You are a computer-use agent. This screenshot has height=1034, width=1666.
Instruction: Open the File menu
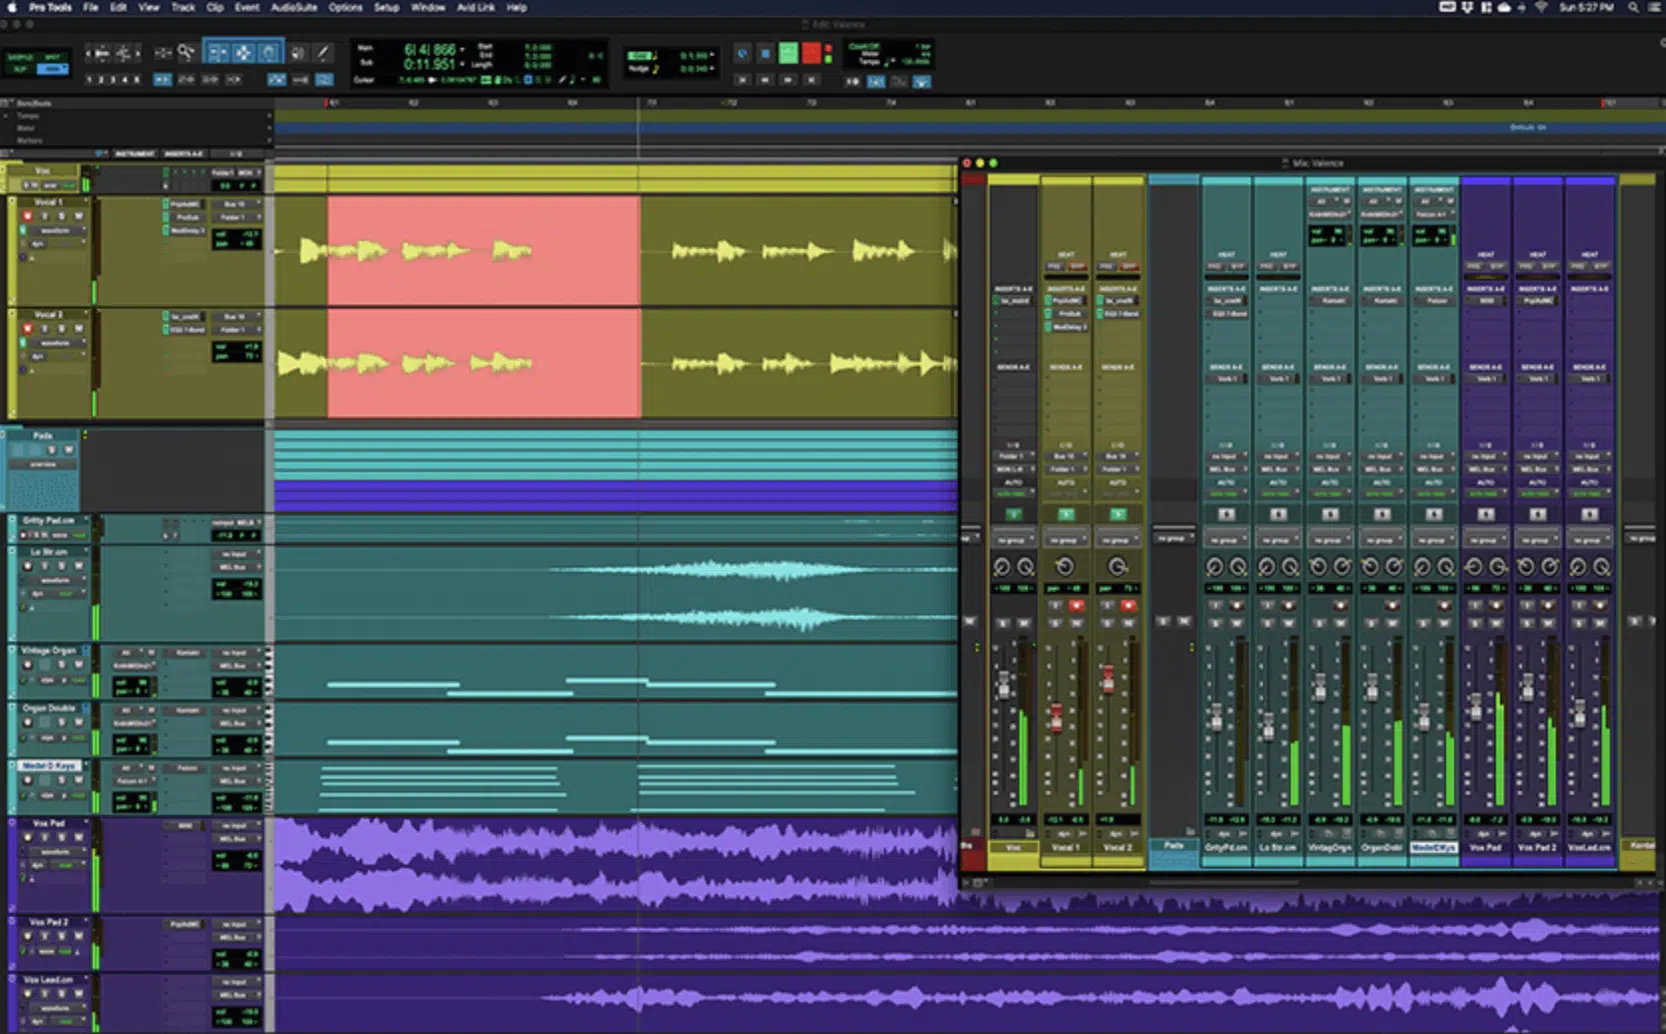[90, 7]
